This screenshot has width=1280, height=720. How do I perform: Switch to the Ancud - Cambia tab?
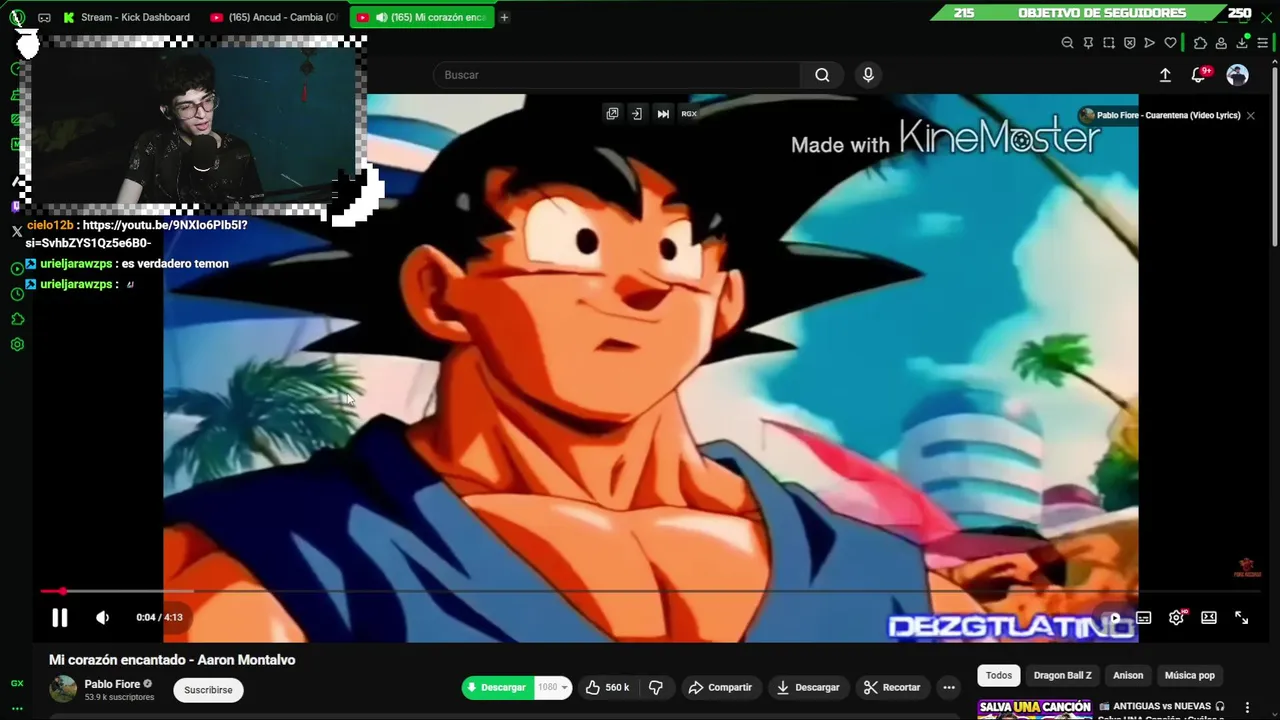click(x=275, y=17)
